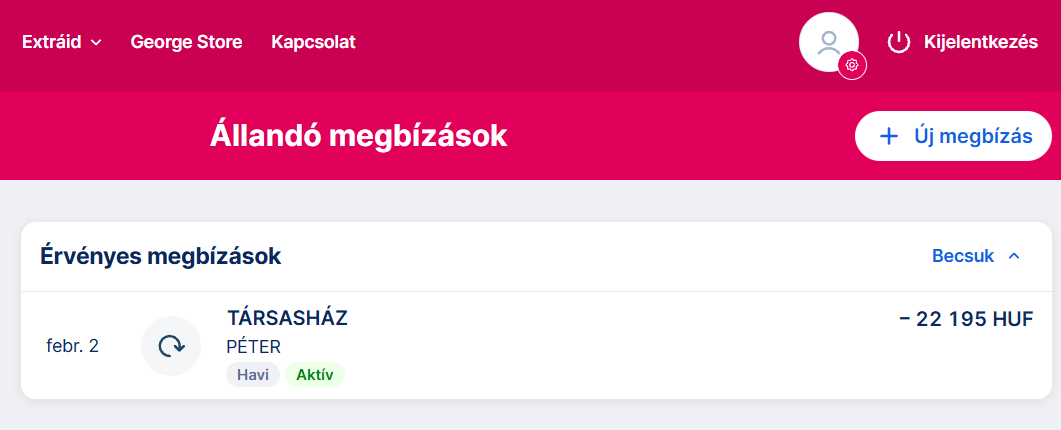The height and width of the screenshot is (430, 1061).
Task: Click the plus icon for new order
Action: [x=888, y=136]
